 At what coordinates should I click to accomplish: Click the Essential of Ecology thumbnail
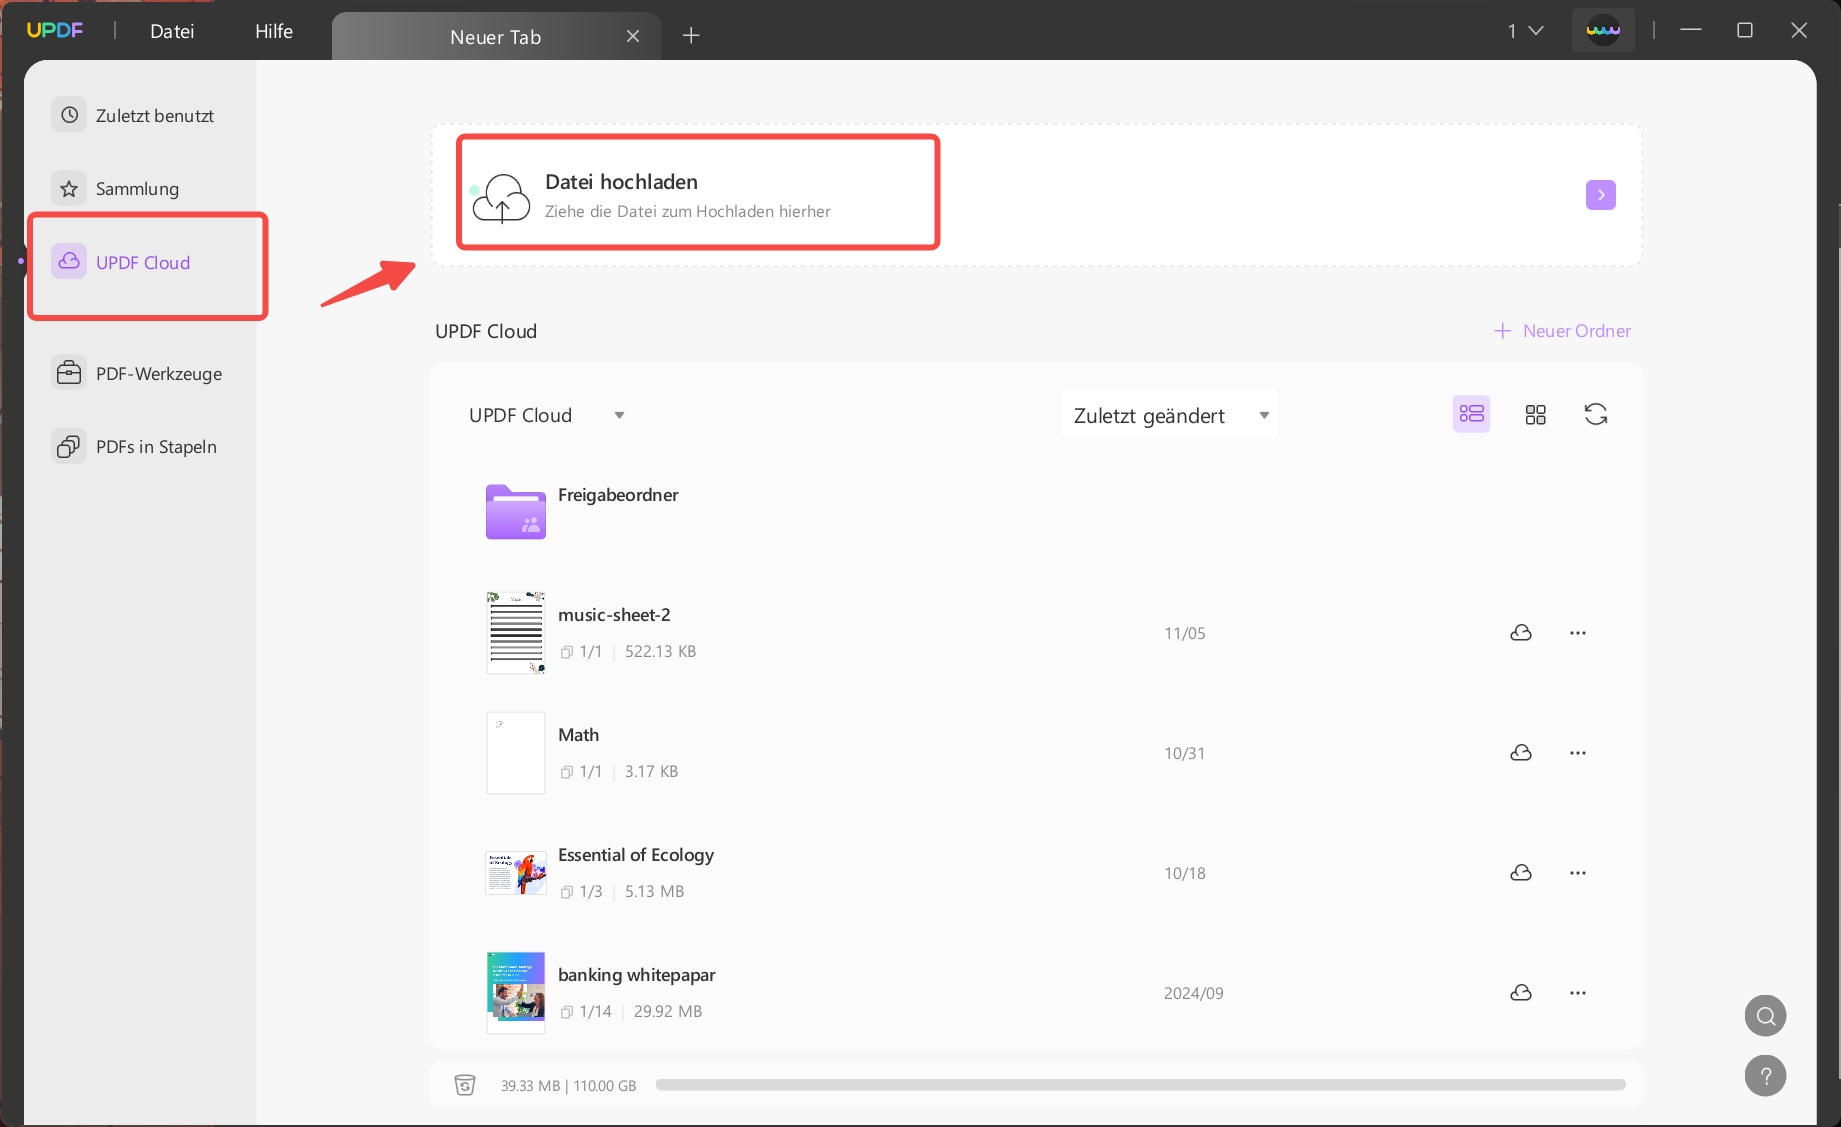click(516, 873)
